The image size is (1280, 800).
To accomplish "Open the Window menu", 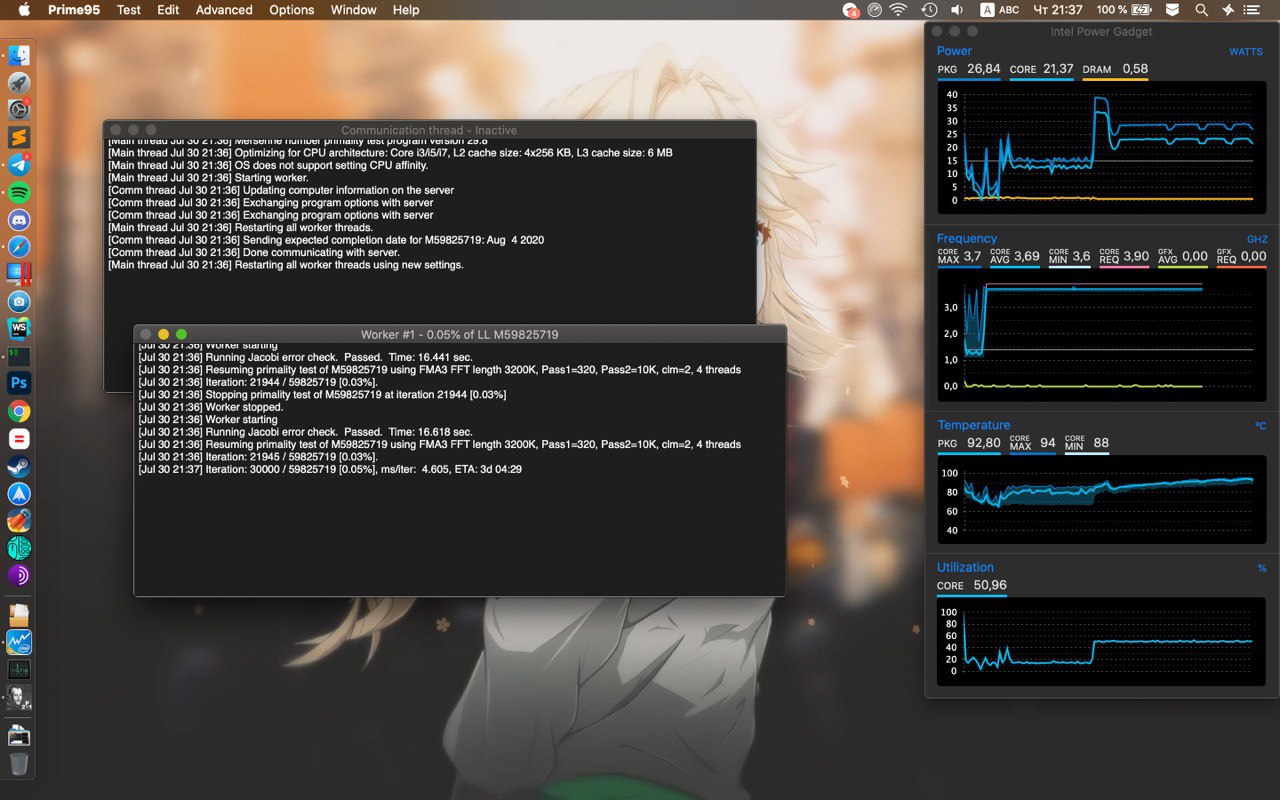I will pyautogui.click(x=353, y=10).
